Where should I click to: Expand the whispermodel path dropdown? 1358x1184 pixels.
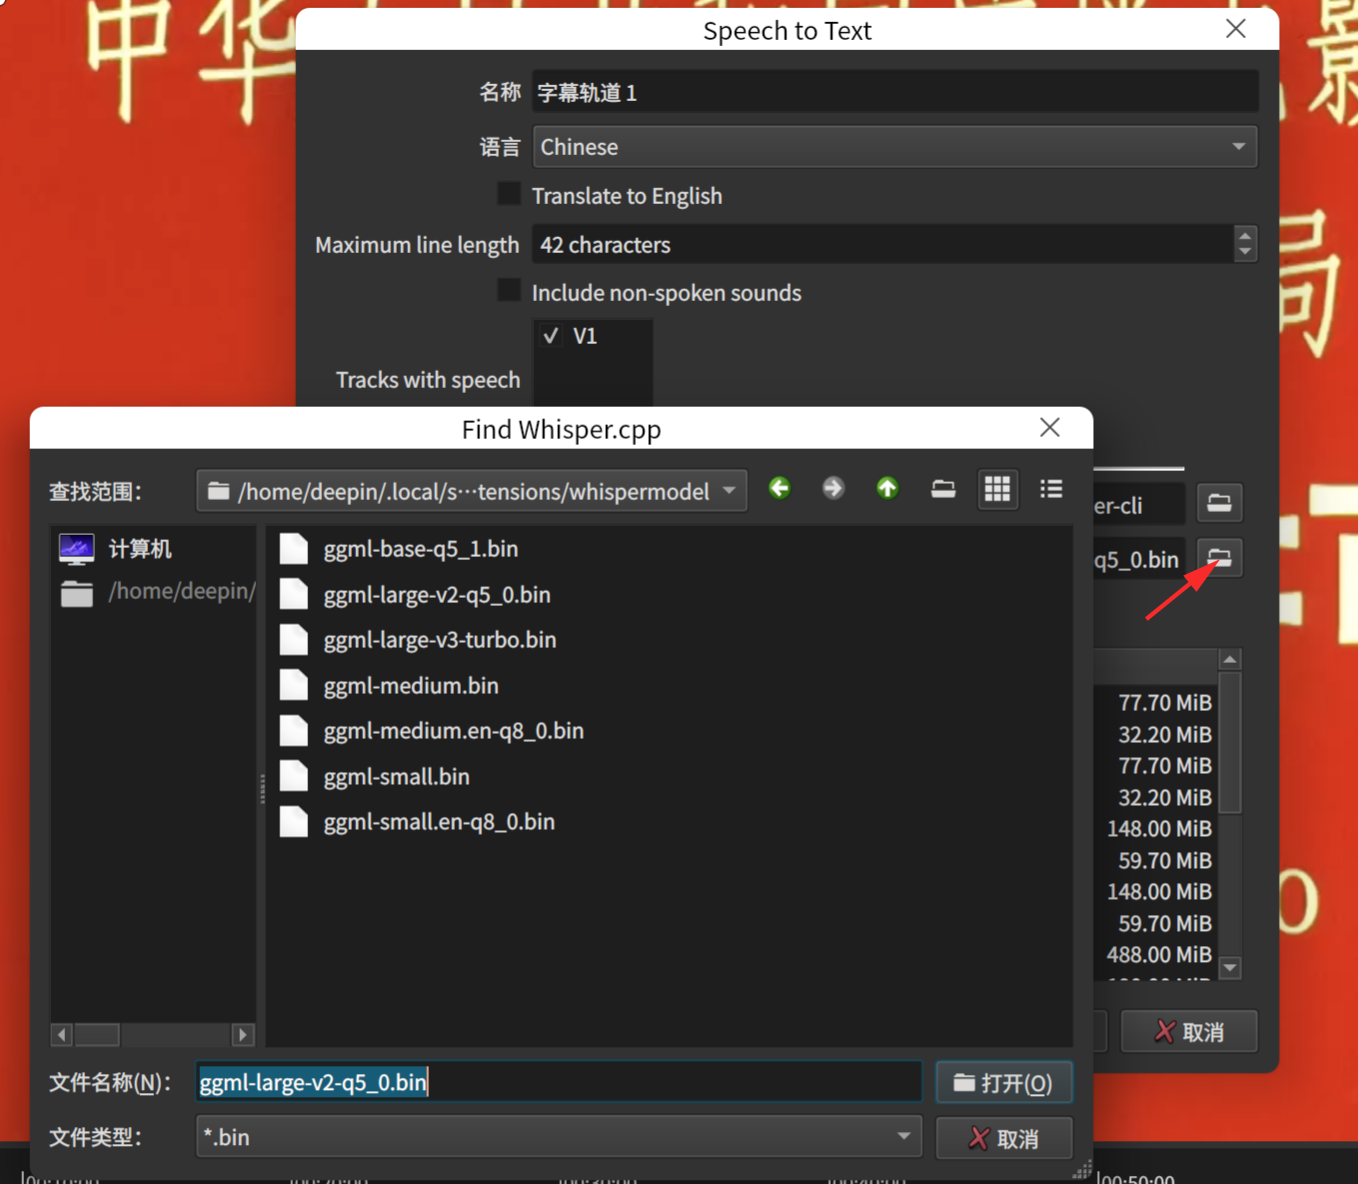coord(472,491)
